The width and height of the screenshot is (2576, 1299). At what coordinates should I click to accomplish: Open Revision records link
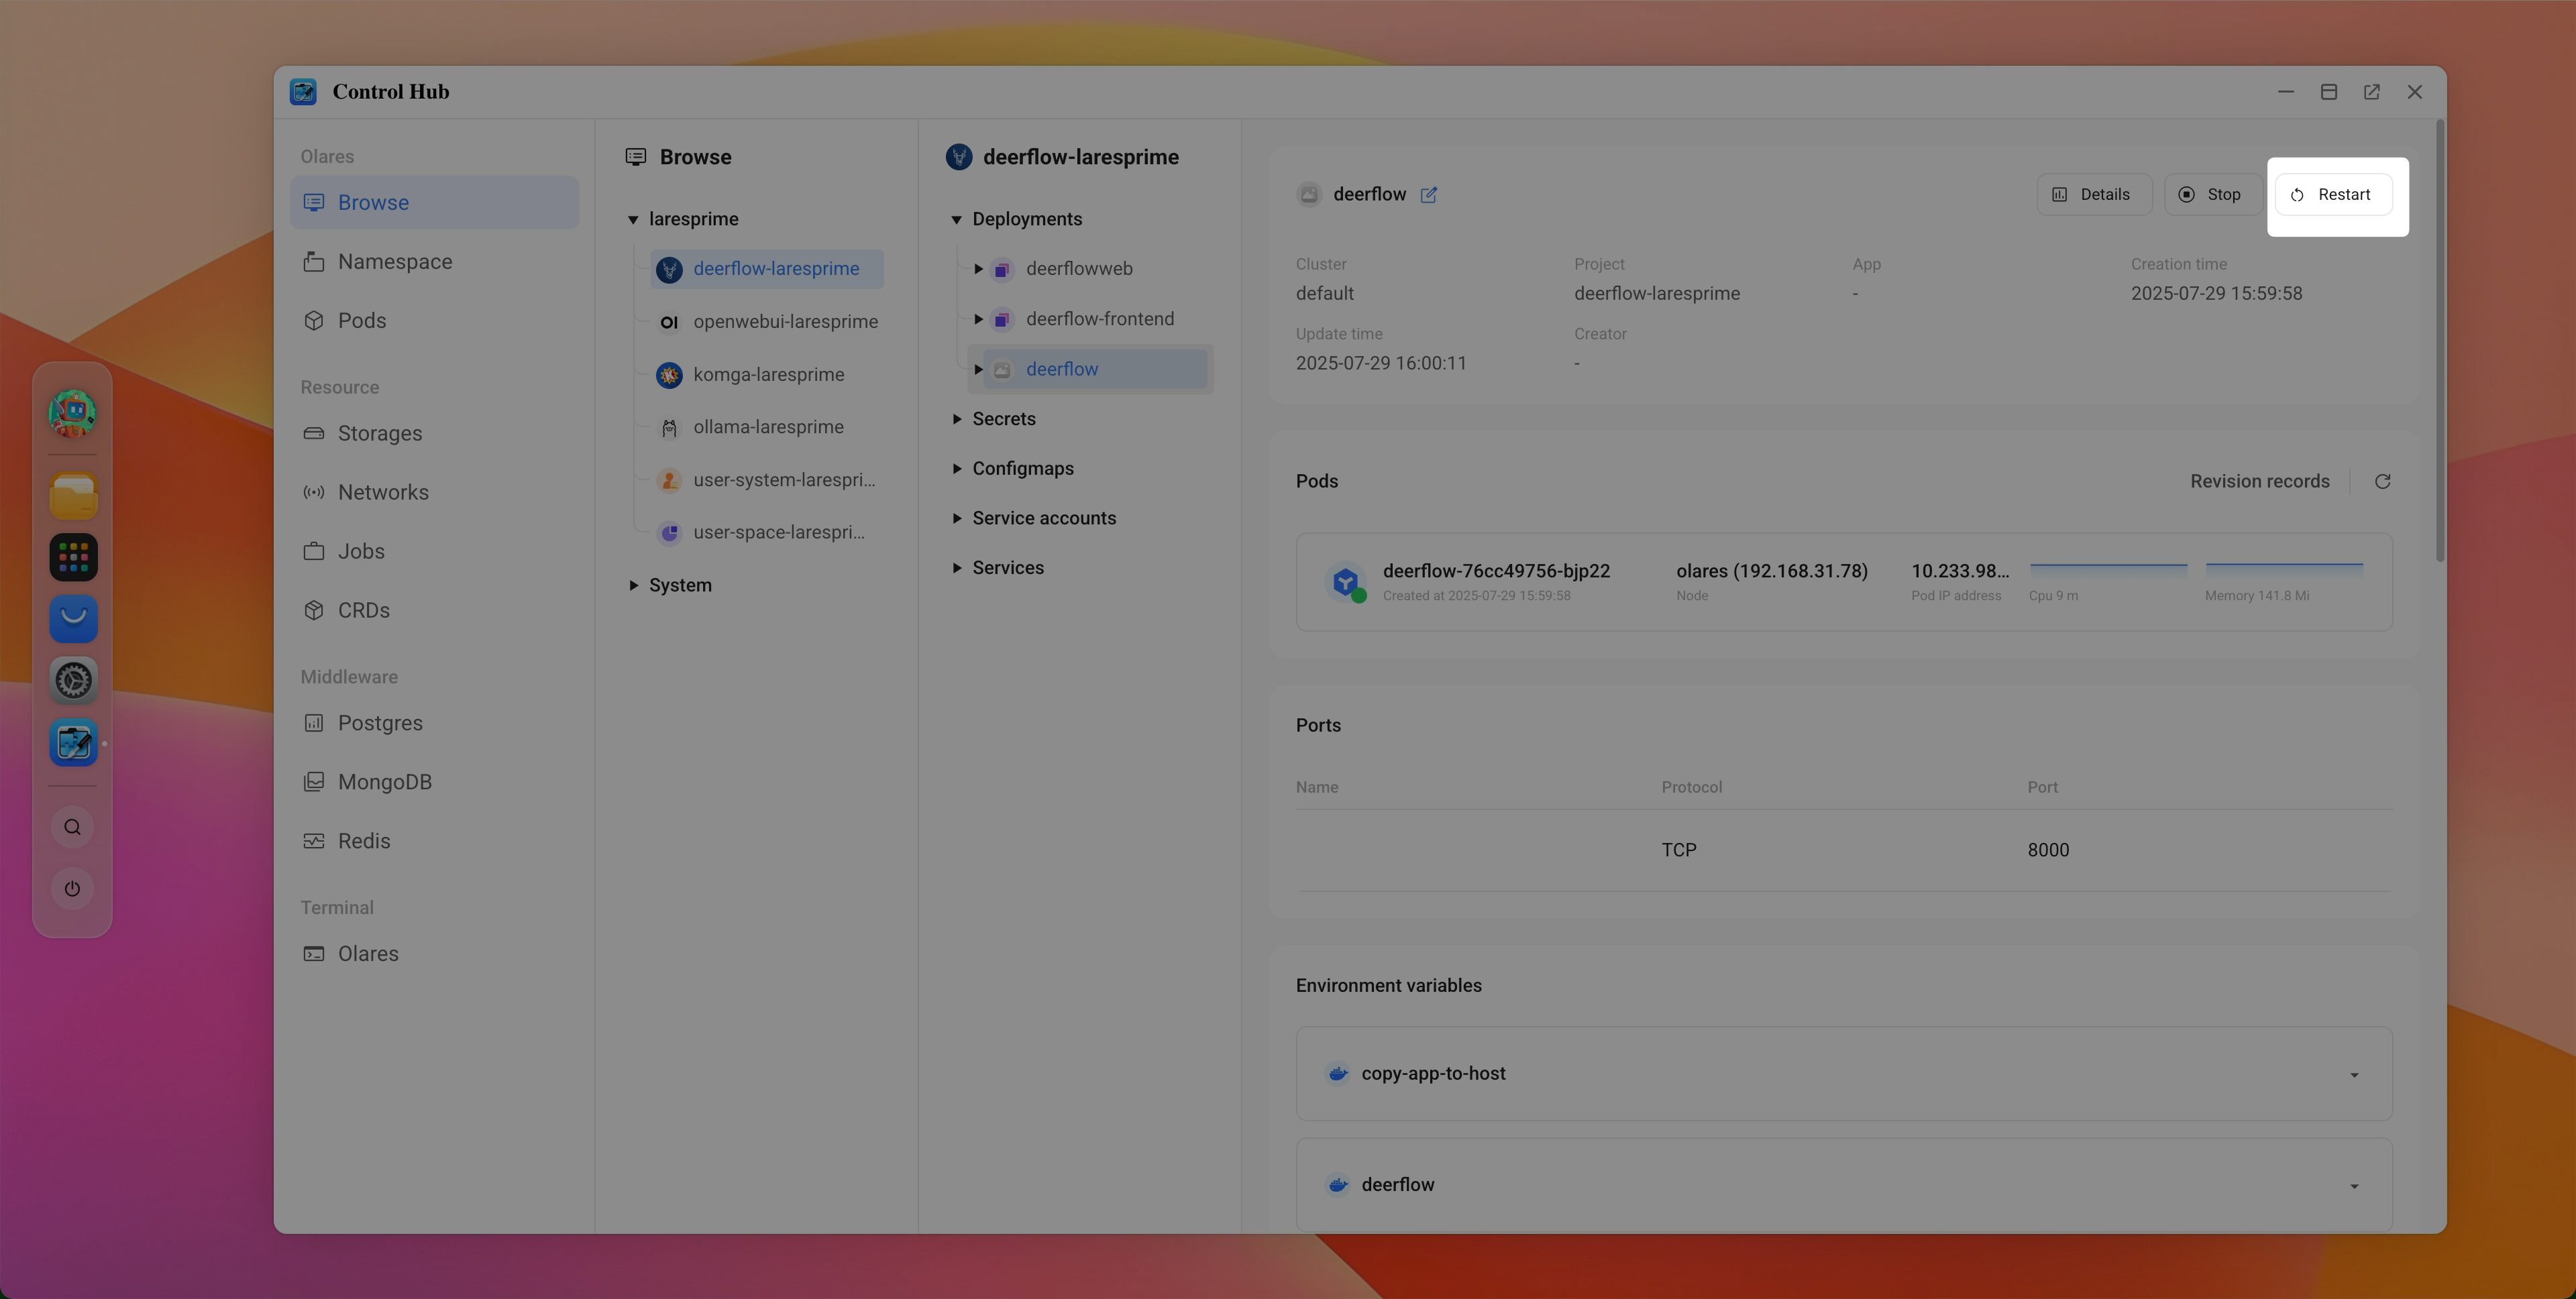coord(2259,482)
